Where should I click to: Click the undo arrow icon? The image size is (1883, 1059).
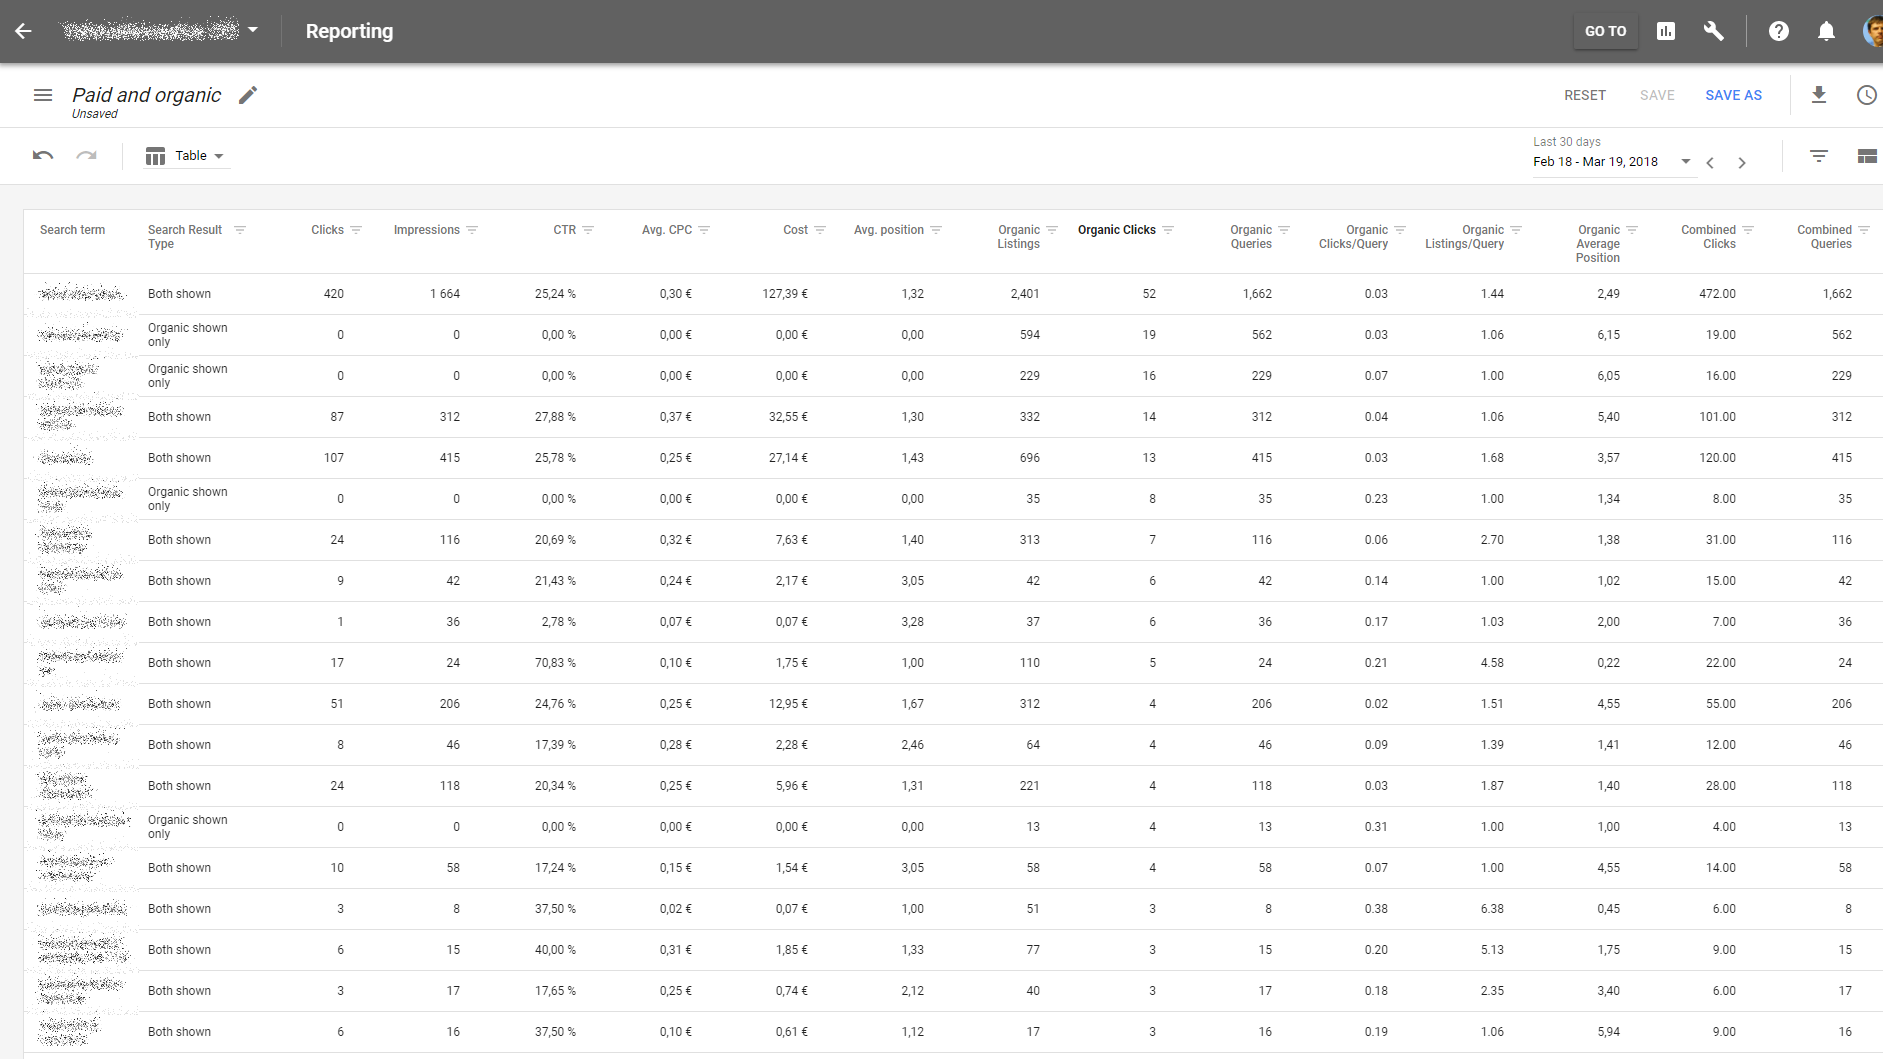tap(43, 156)
